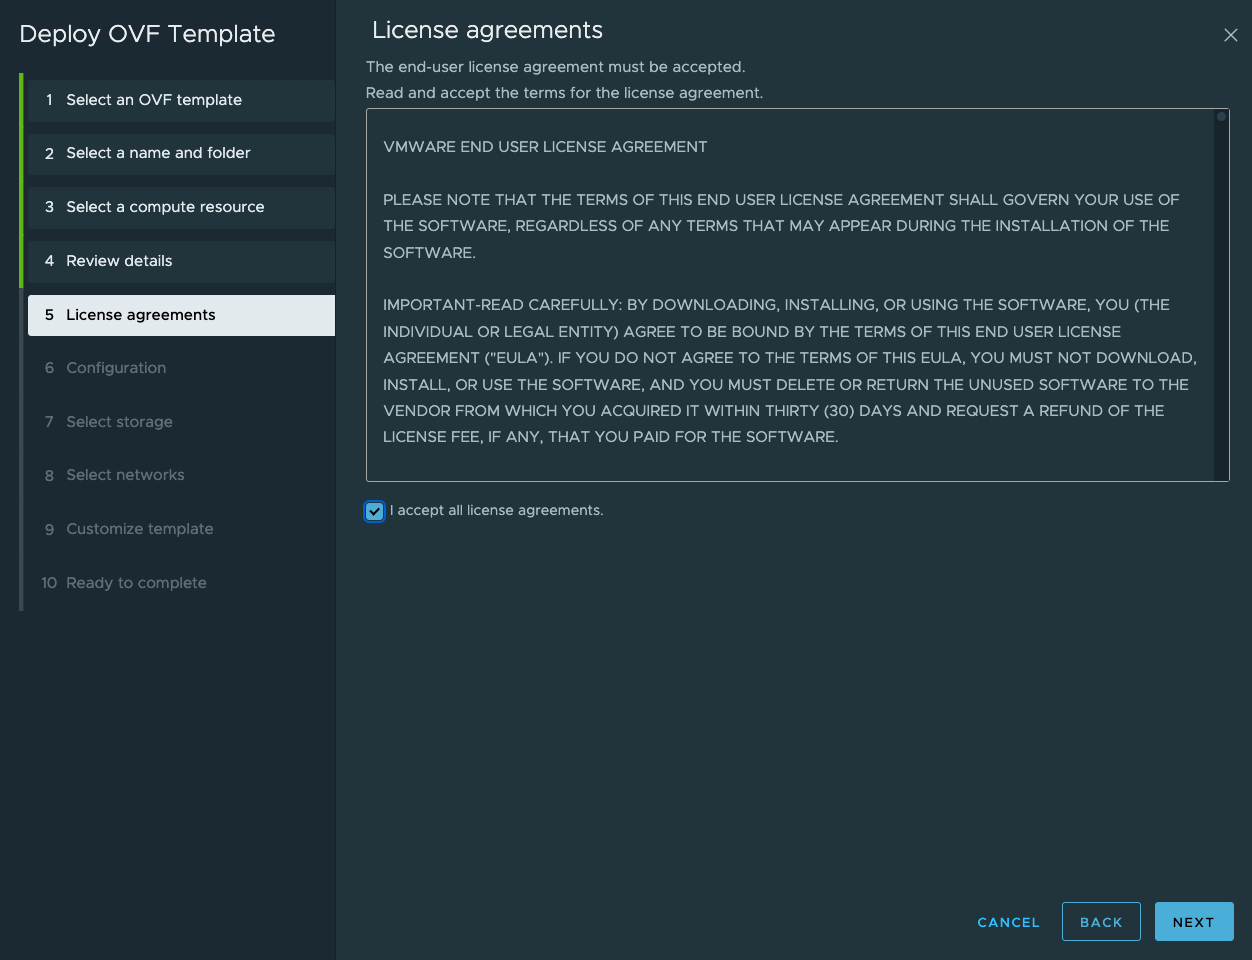Click the Select networks step
The height and width of the screenshot is (960, 1252).
coord(125,475)
